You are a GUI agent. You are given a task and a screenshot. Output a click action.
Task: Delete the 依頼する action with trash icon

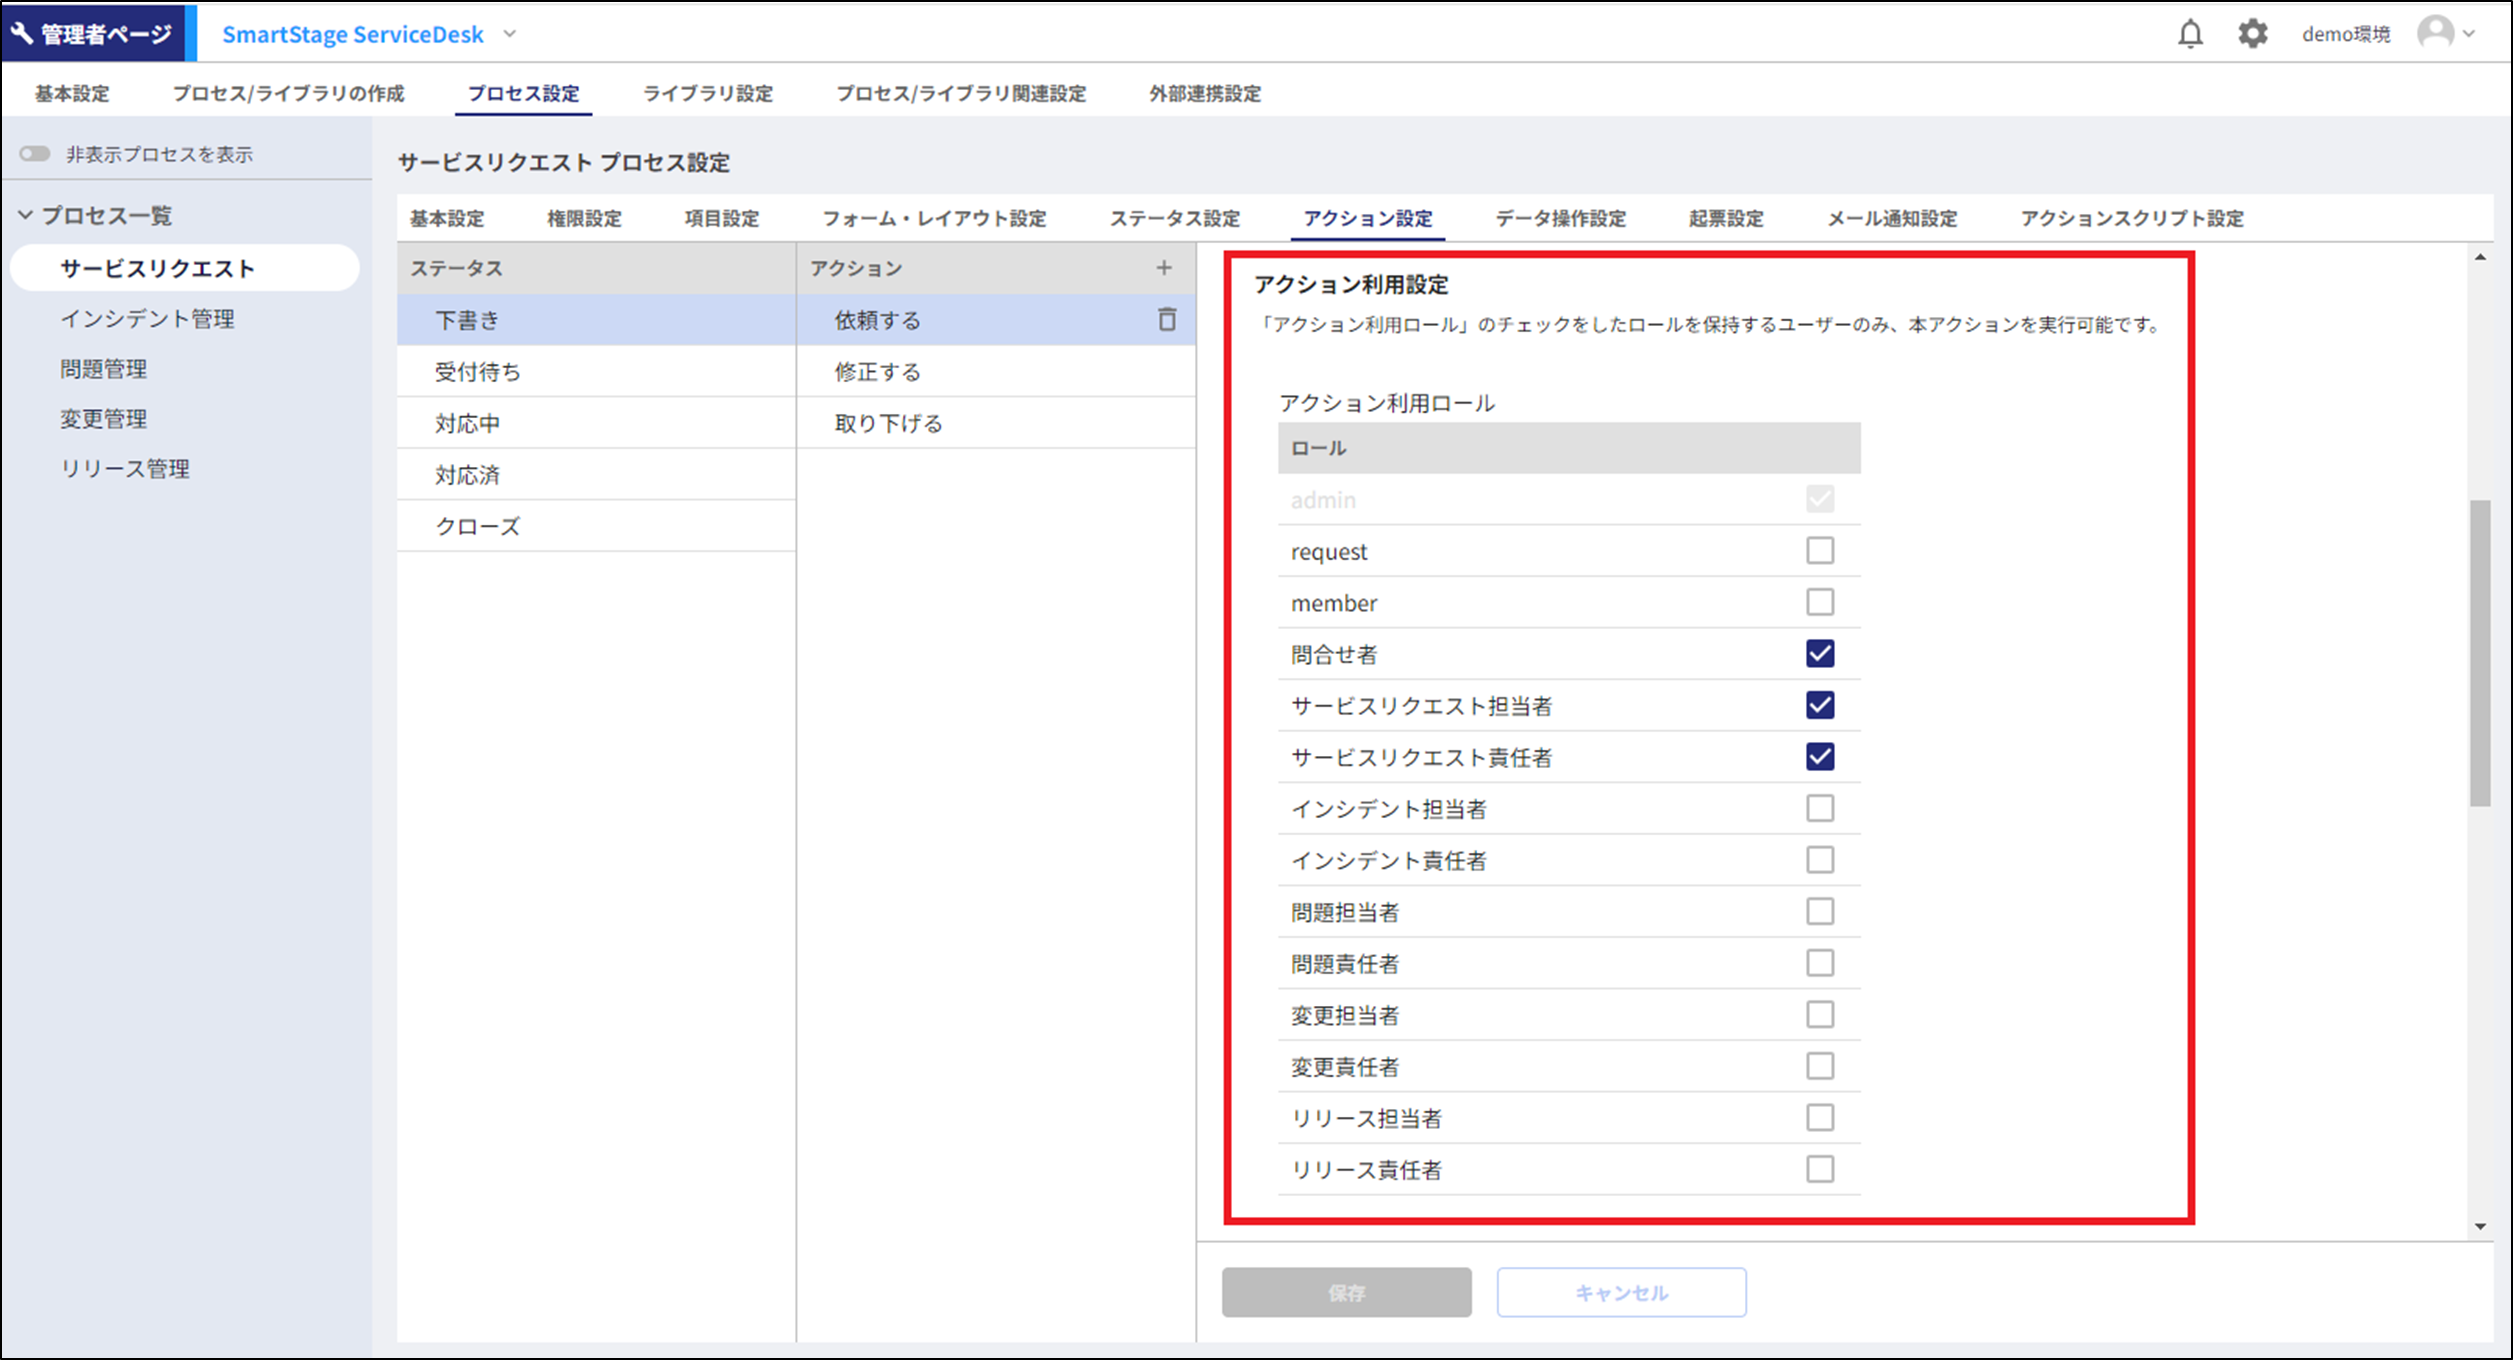[1166, 320]
